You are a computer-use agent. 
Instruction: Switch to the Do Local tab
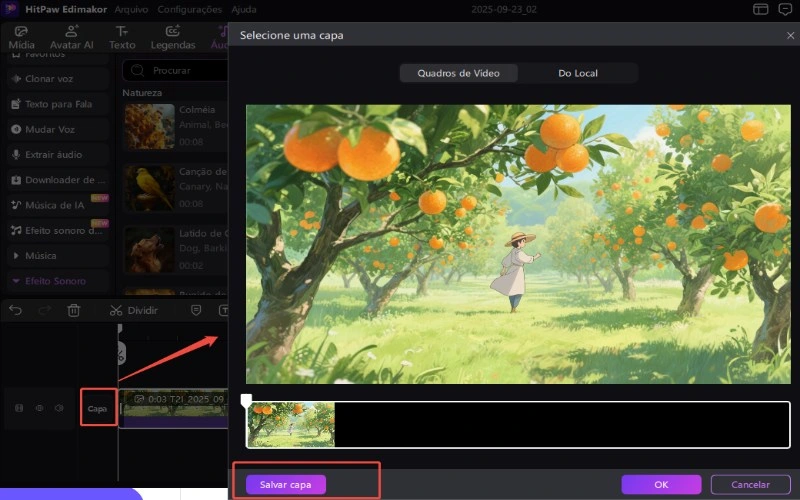pyautogui.click(x=578, y=73)
